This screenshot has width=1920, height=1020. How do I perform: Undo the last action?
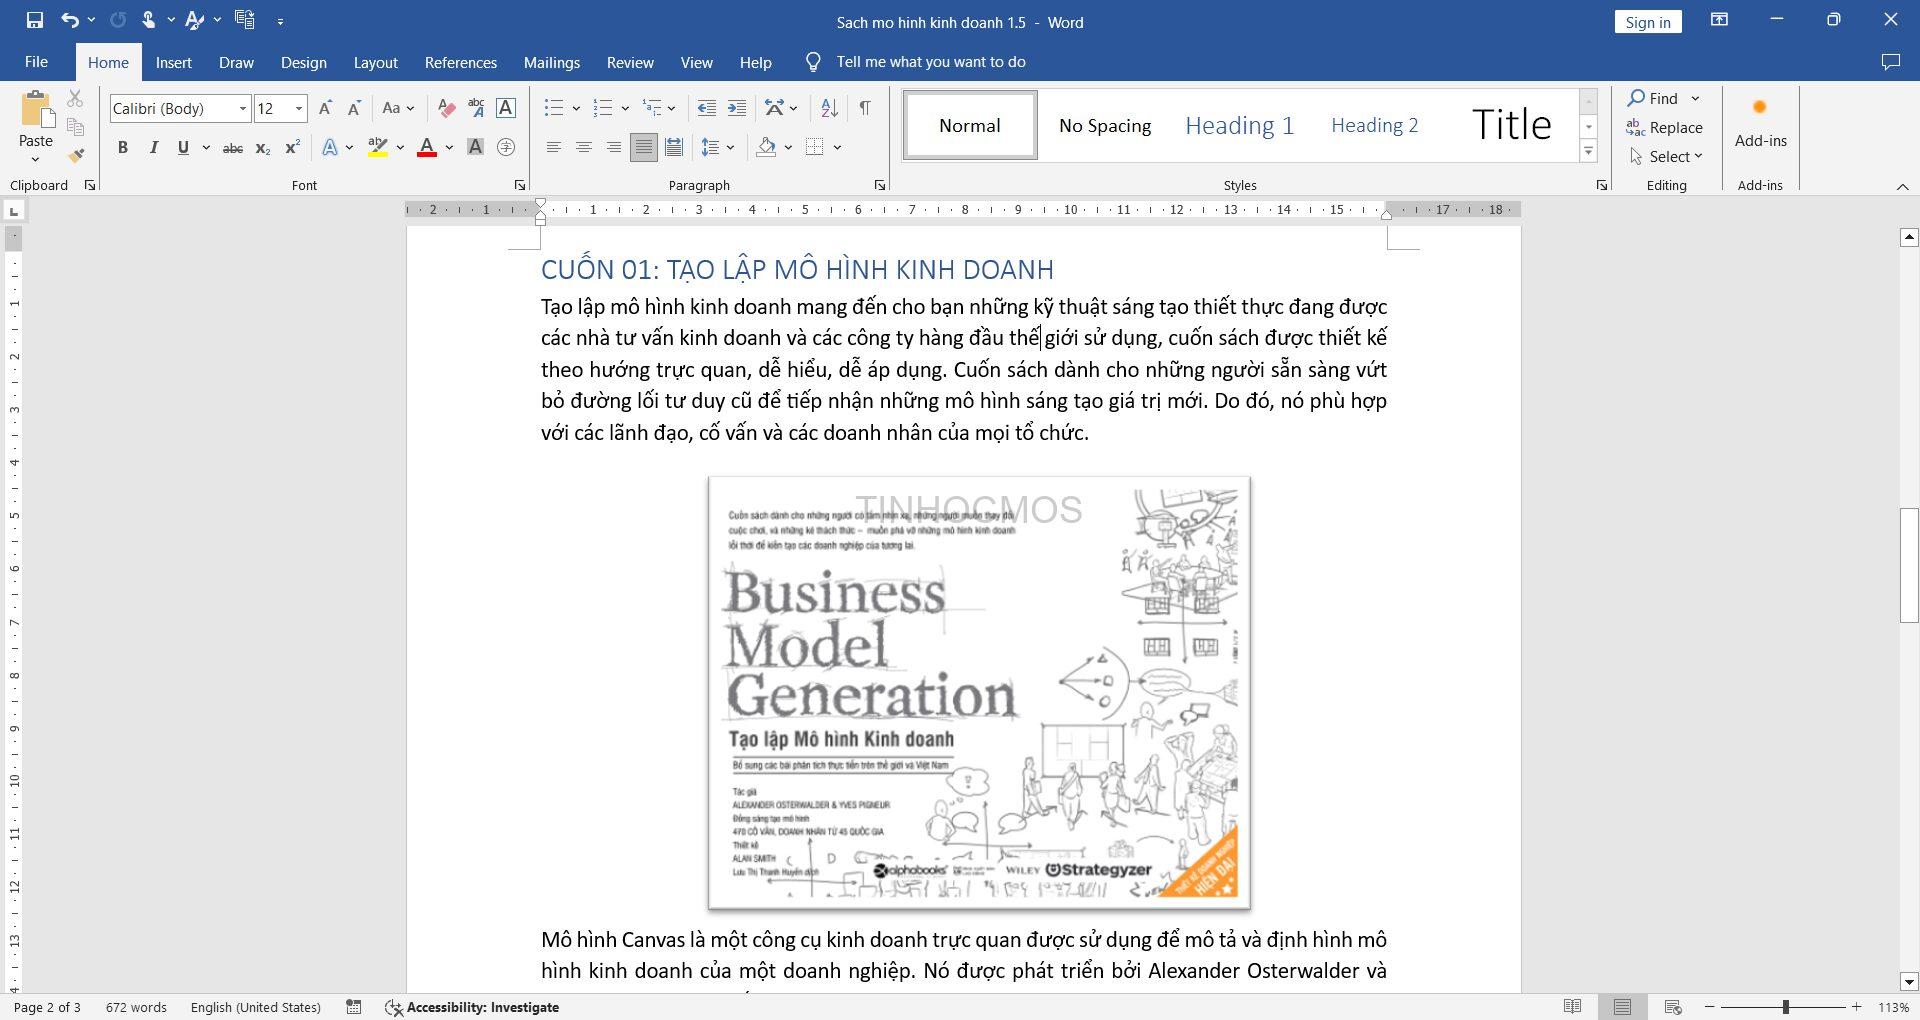(69, 20)
